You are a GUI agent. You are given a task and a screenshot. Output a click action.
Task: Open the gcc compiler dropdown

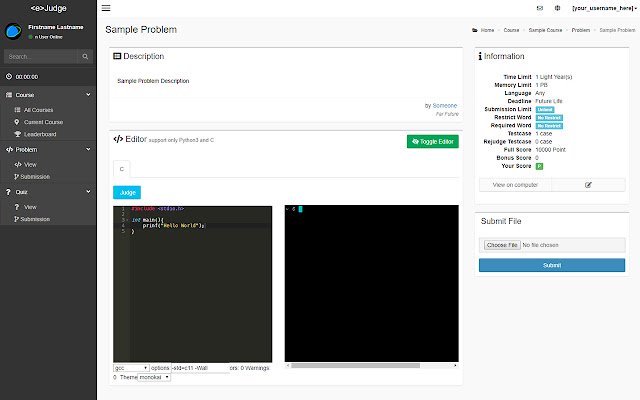coord(131,368)
